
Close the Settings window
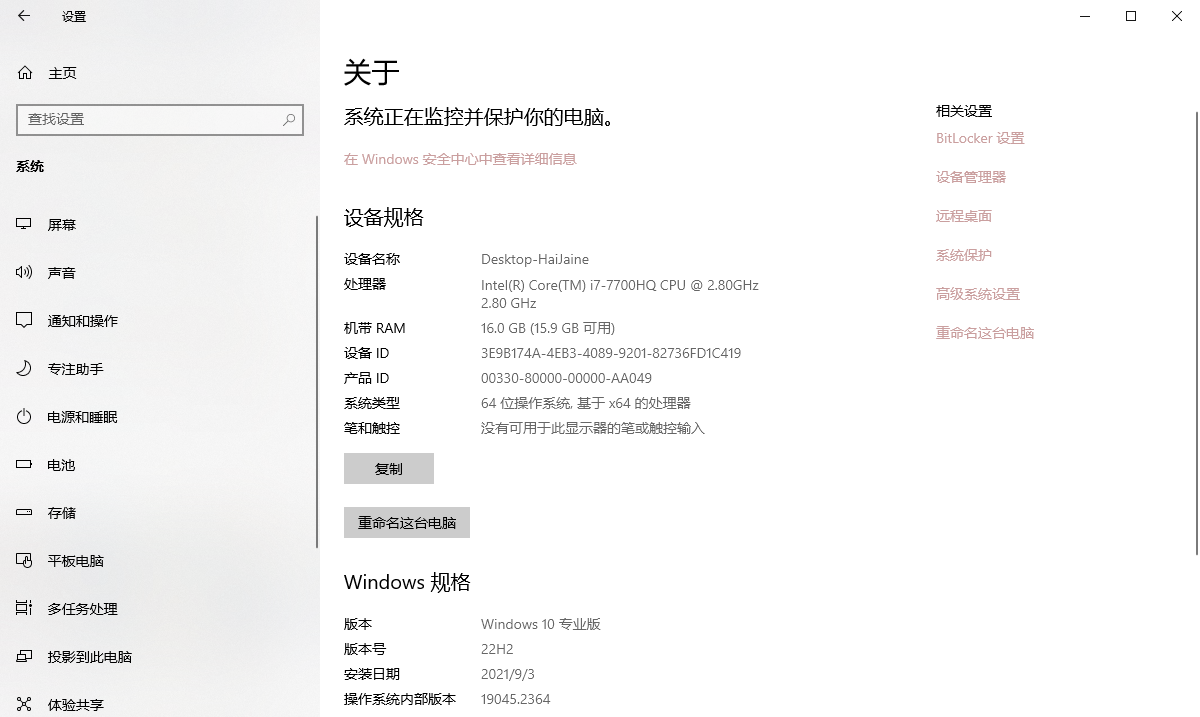[x=1177, y=16]
